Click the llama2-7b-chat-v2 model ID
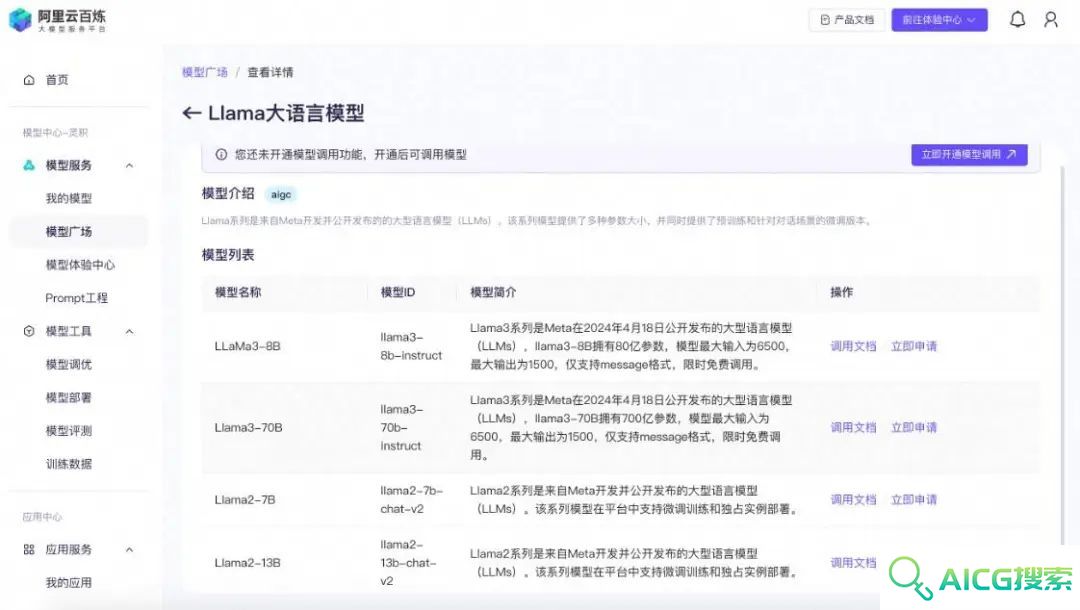Screen dimensions: 1080x610 412,500
